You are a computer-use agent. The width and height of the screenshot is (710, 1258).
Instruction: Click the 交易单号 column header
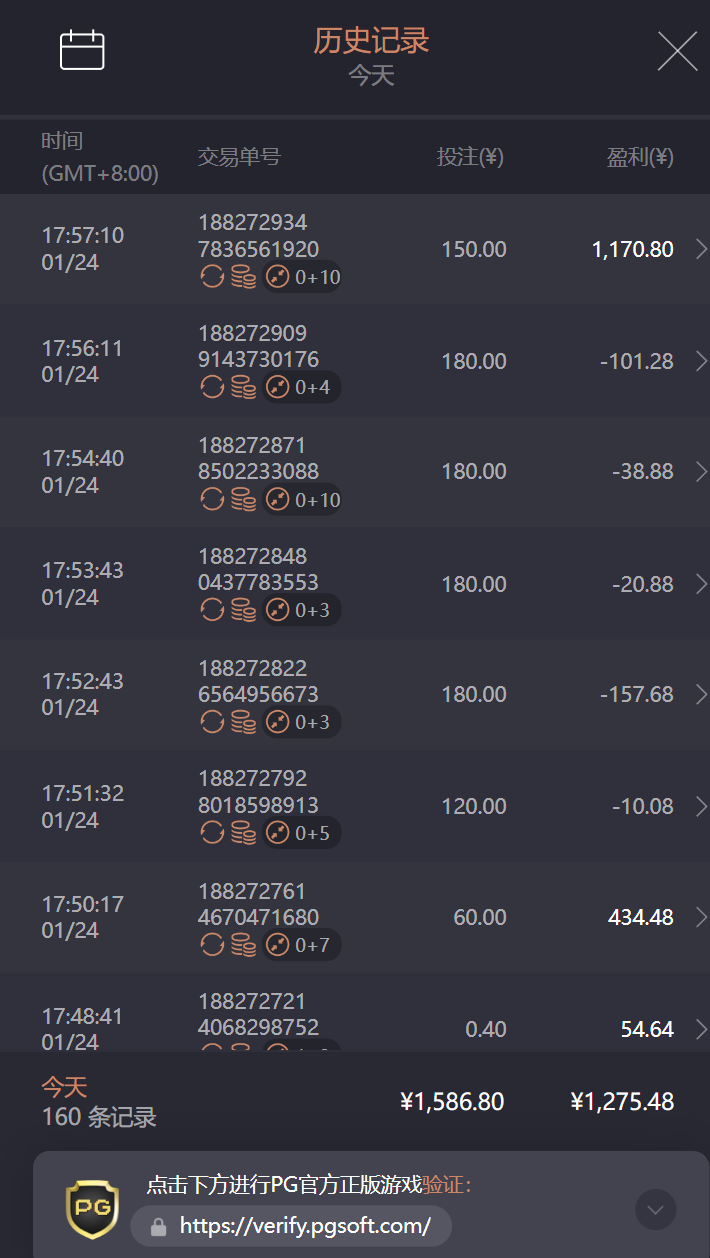pyautogui.click(x=238, y=157)
